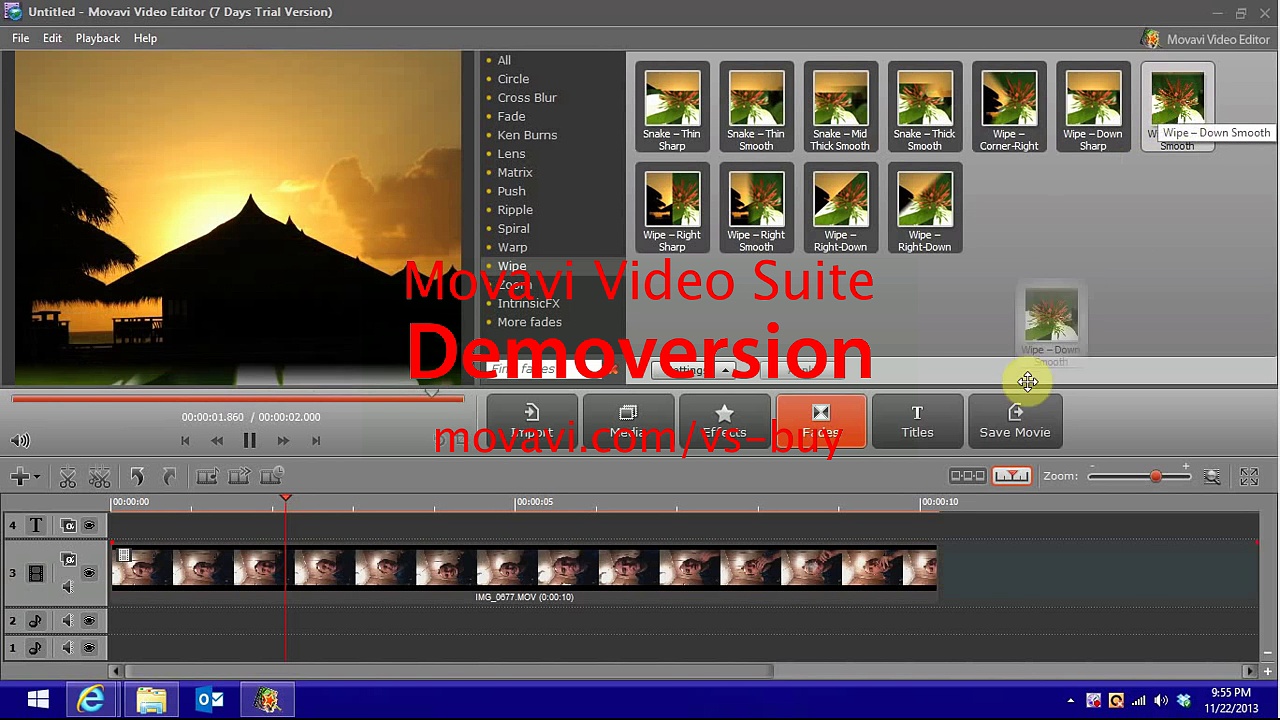Switch to storyboard view mode
1280x720 pixels.
coord(967,476)
